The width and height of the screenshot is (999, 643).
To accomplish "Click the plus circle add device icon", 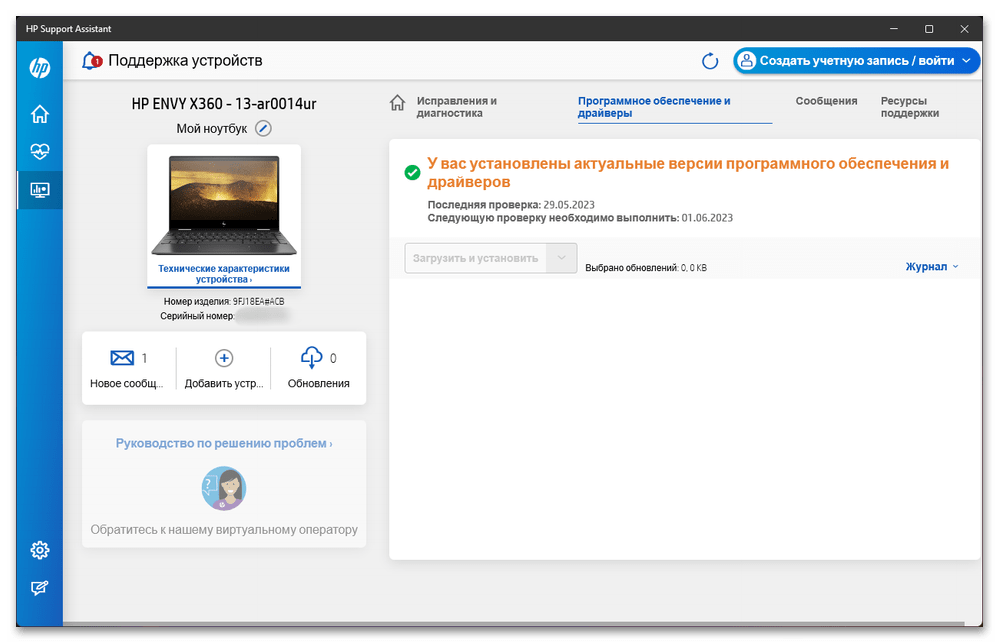I will tap(224, 358).
